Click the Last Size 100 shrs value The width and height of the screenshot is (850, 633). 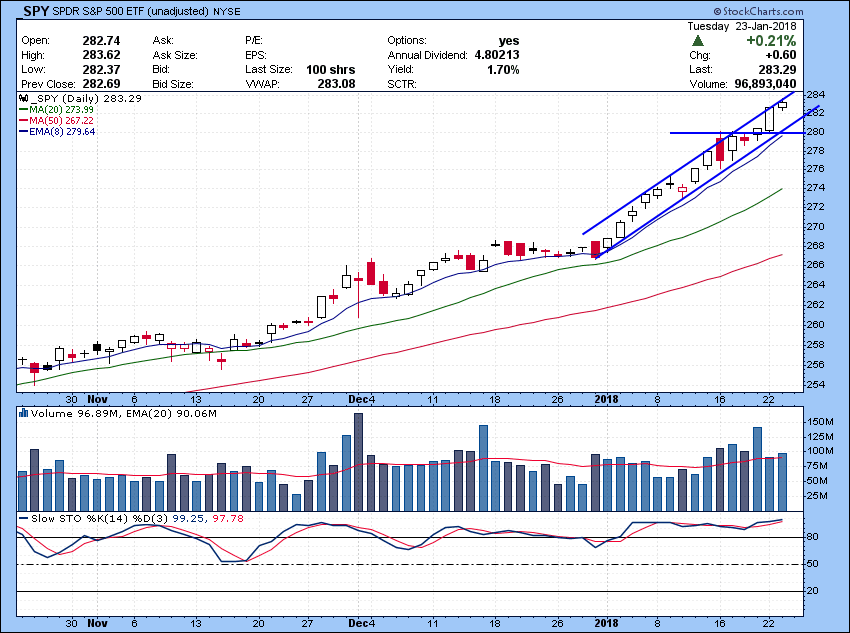click(331, 69)
